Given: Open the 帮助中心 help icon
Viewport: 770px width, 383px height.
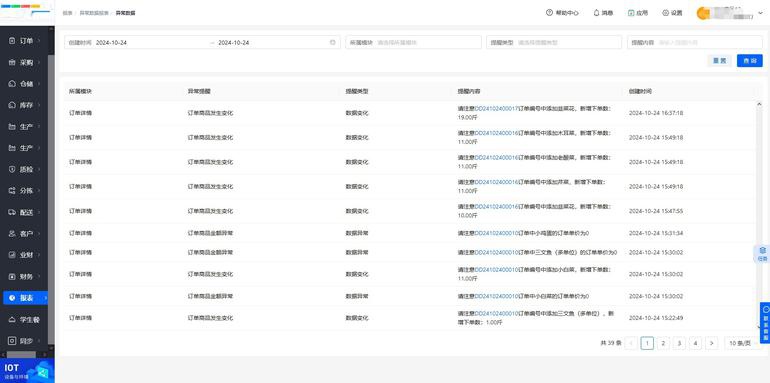Looking at the screenshot, I should 549,13.
